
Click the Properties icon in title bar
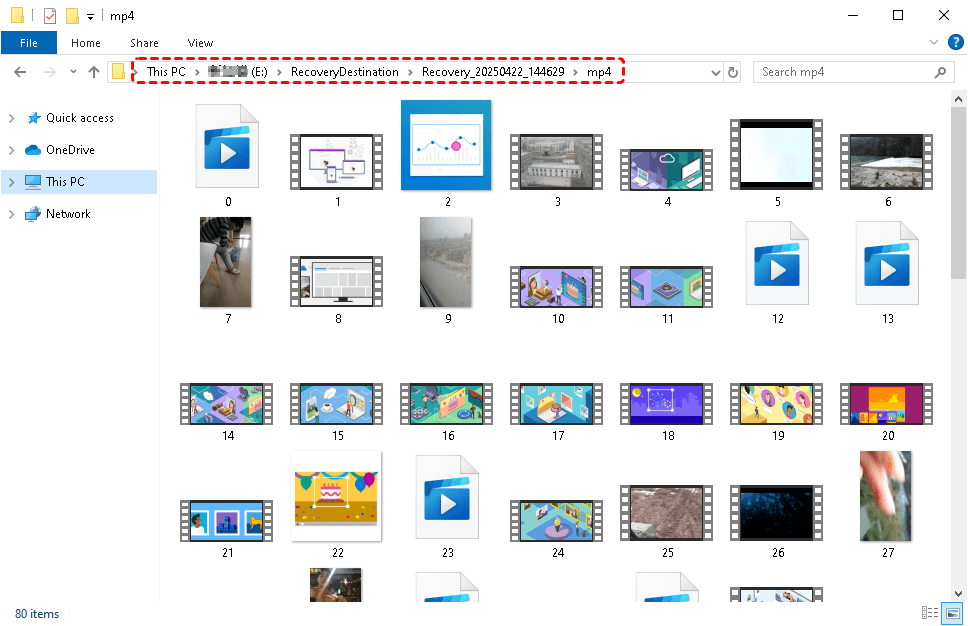point(50,15)
